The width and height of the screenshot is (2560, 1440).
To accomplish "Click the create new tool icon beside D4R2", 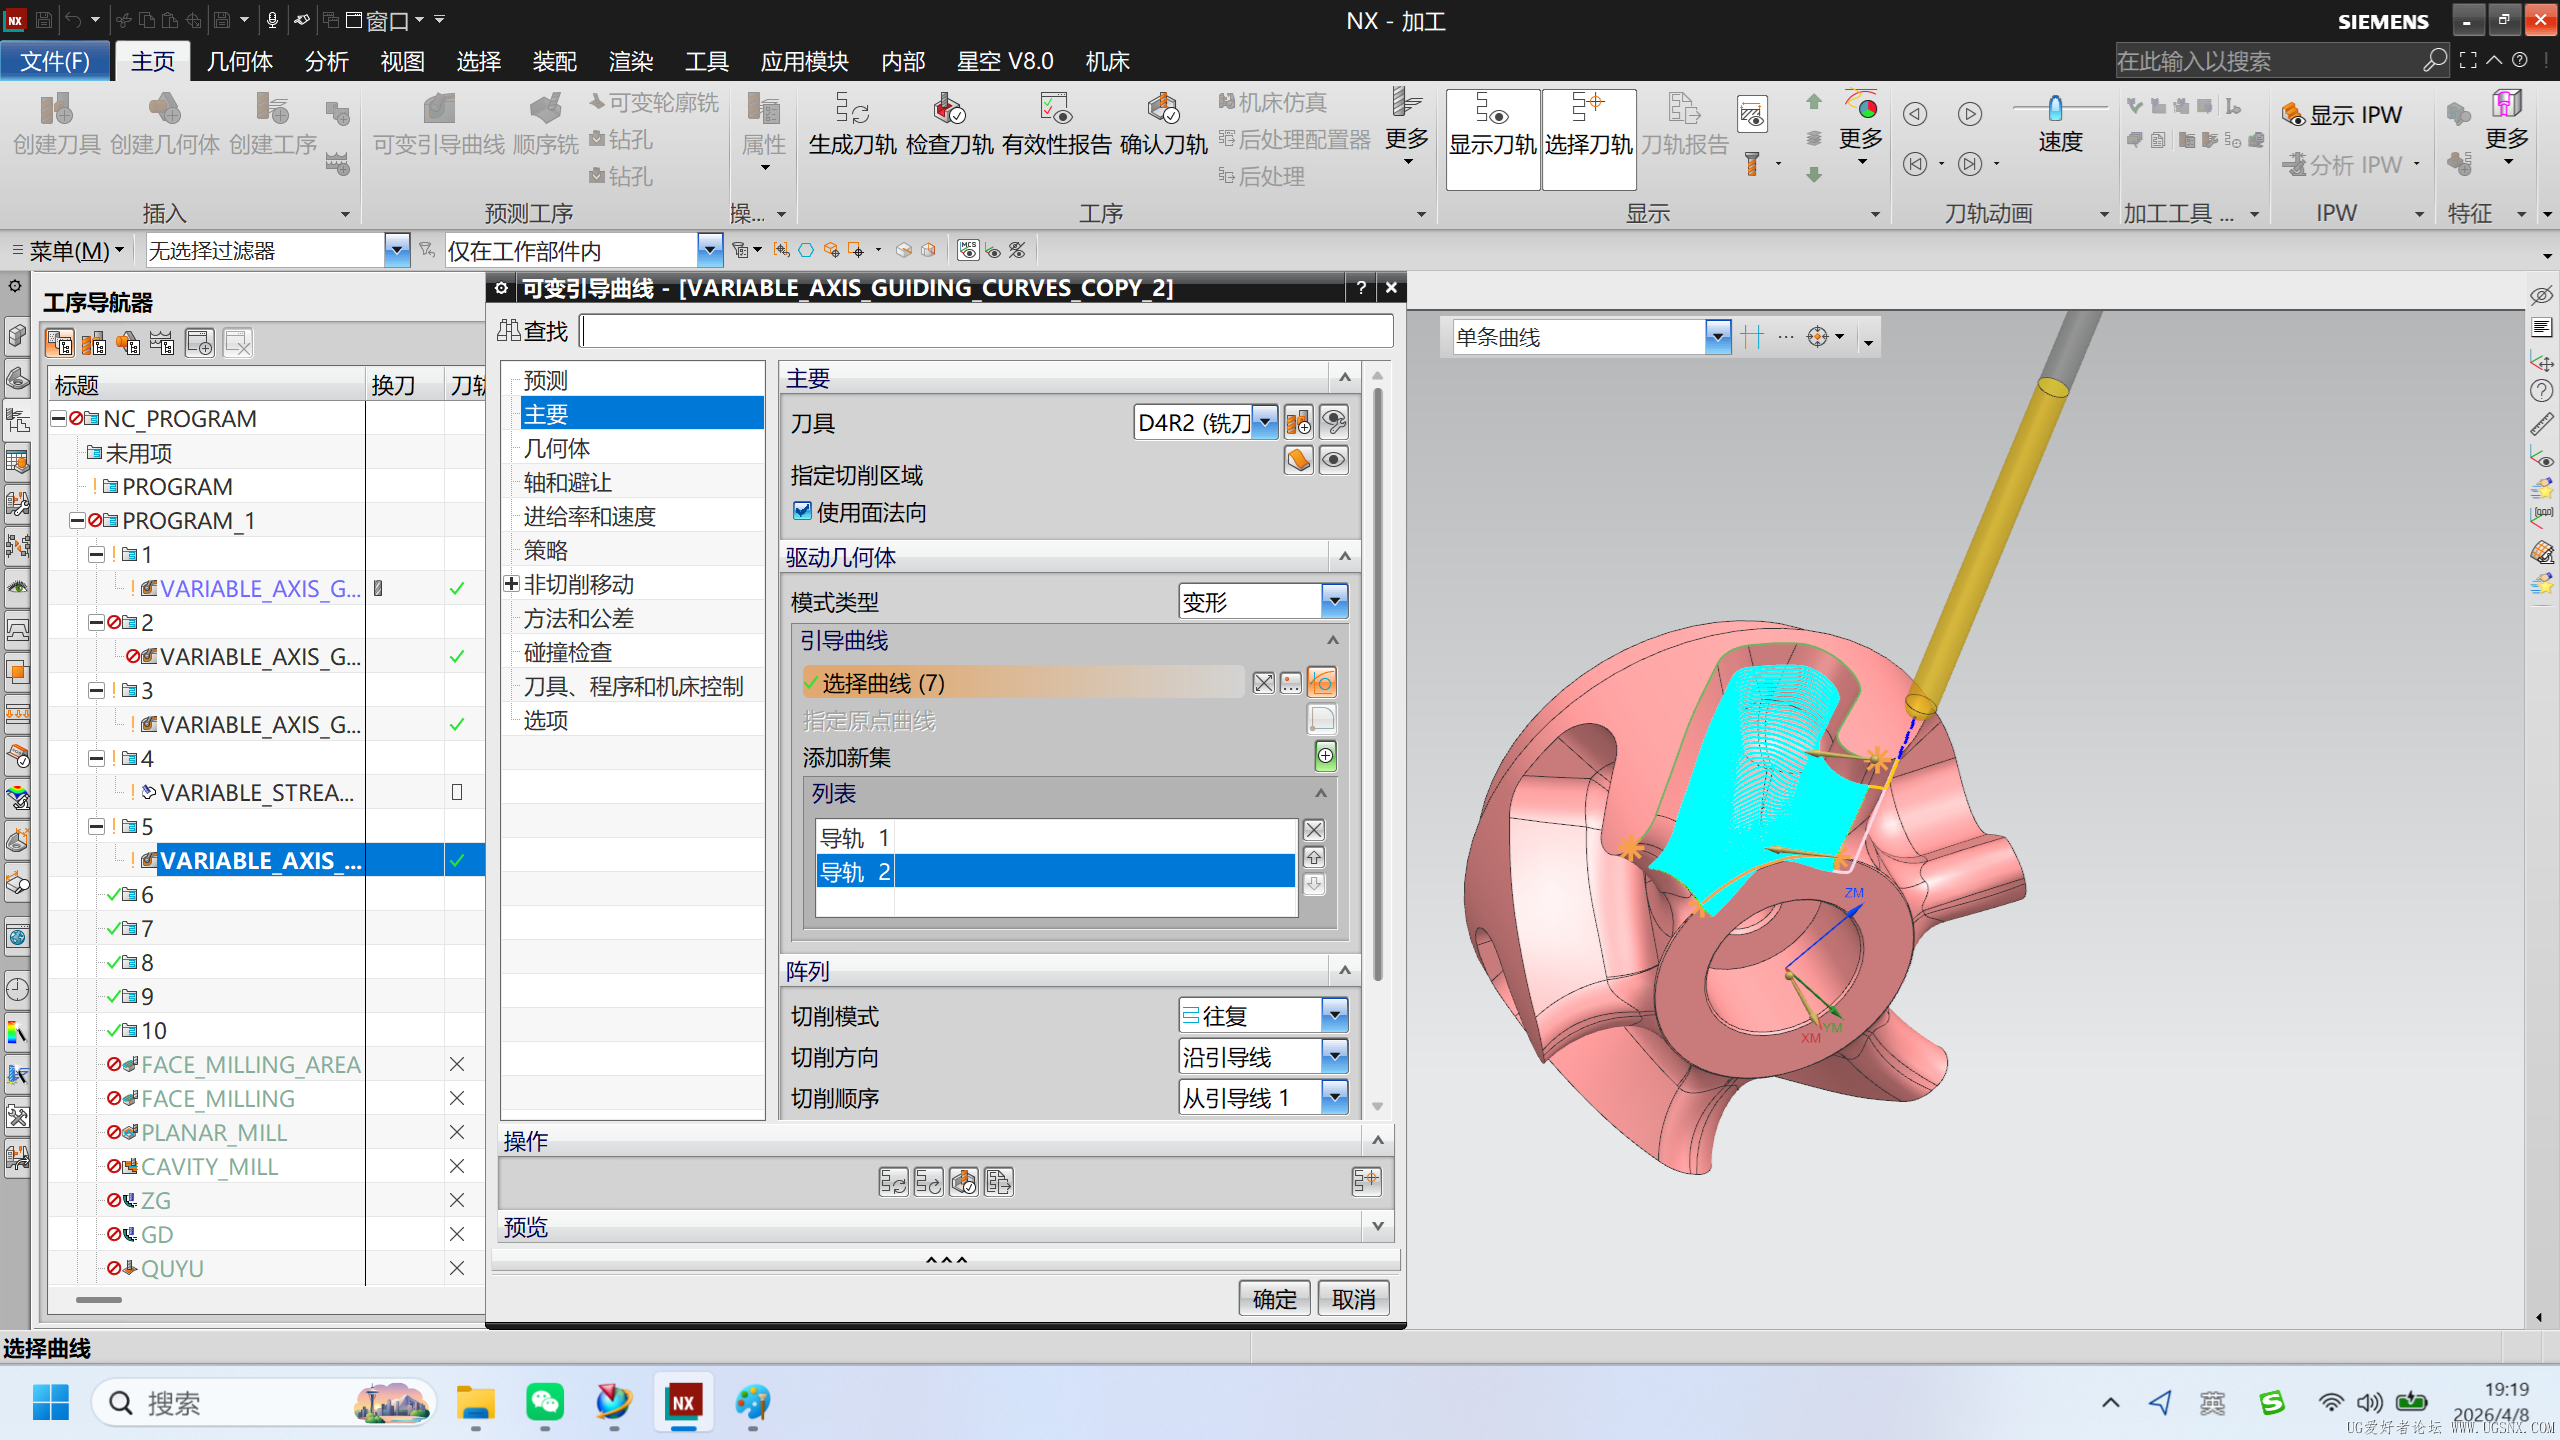I will pyautogui.click(x=1298, y=423).
